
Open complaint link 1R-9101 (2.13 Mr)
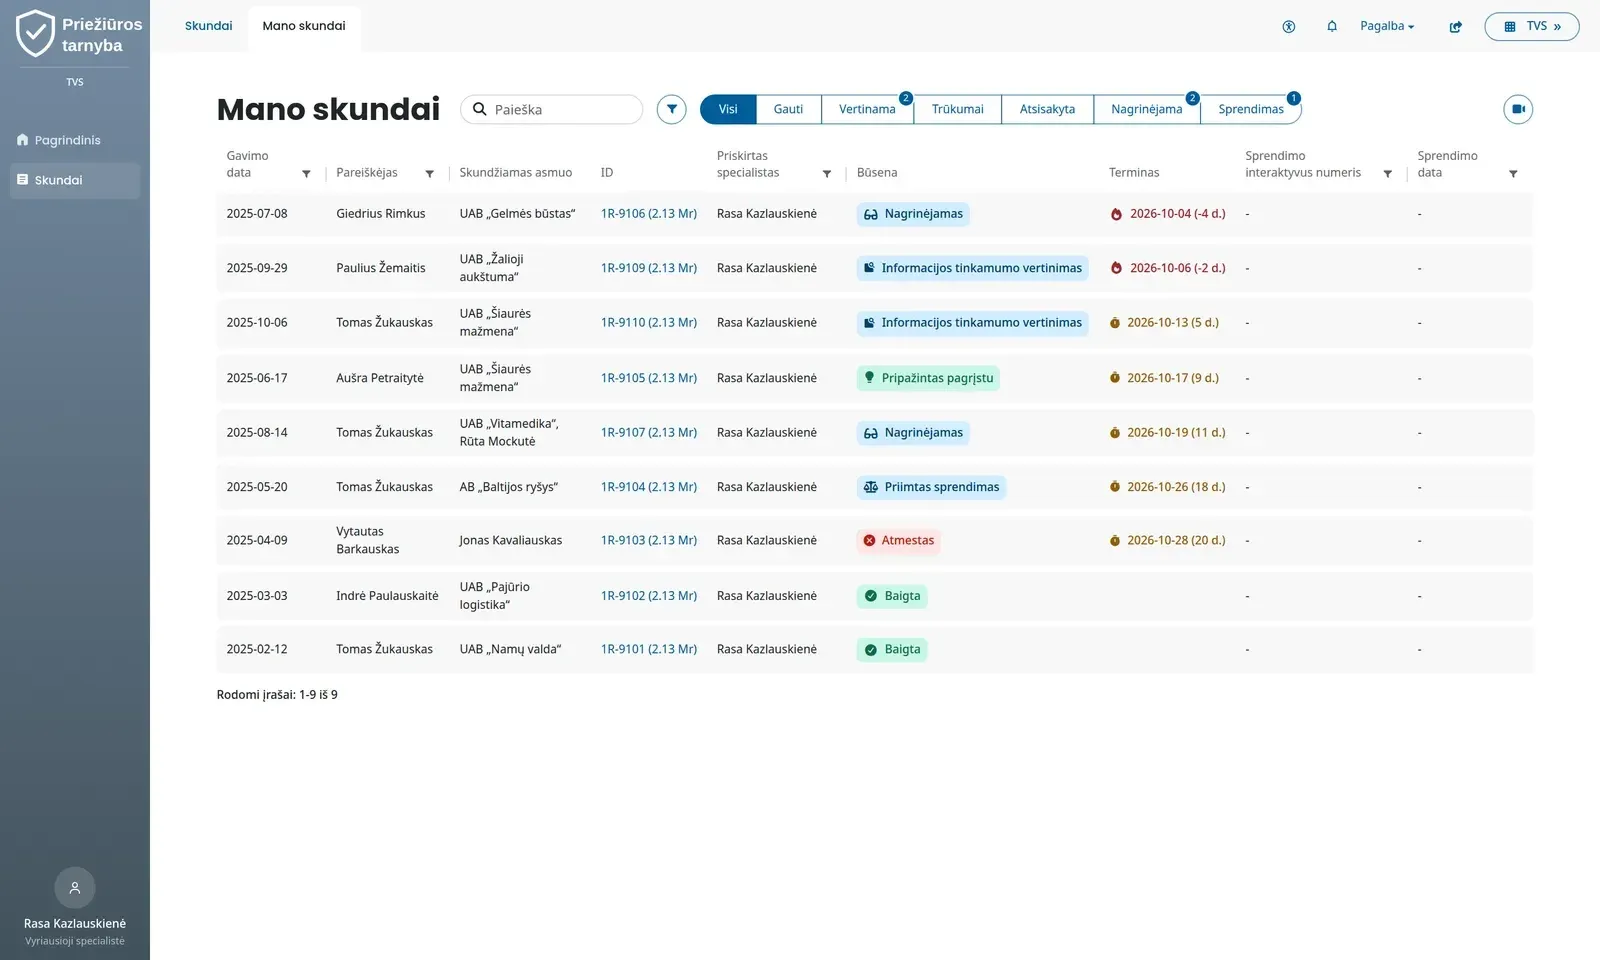coord(648,649)
